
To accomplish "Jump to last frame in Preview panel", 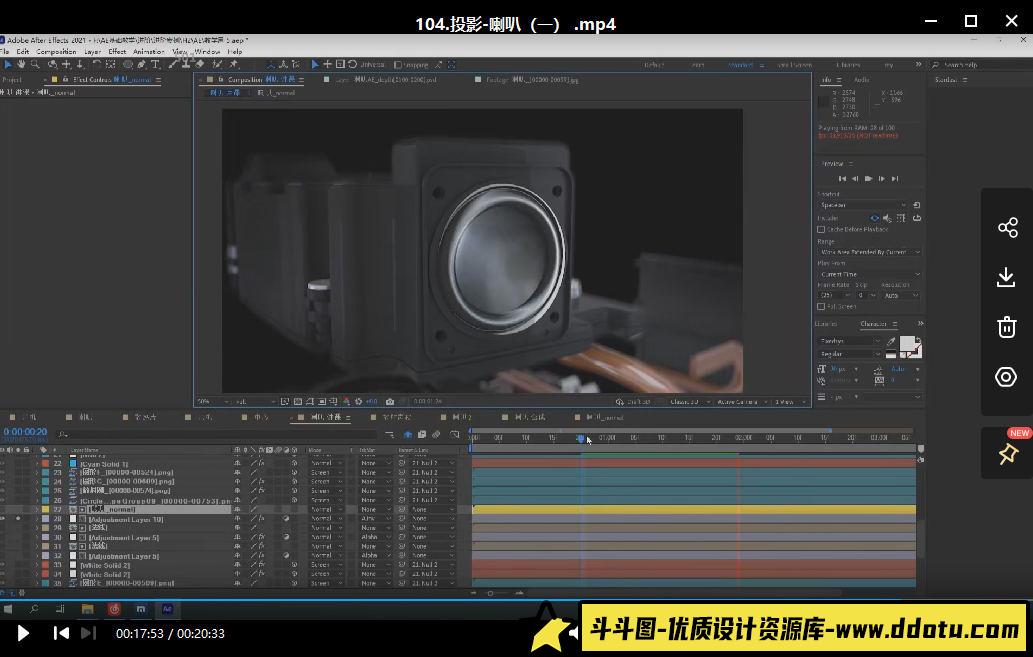I will pyautogui.click(x=895, y=179).
